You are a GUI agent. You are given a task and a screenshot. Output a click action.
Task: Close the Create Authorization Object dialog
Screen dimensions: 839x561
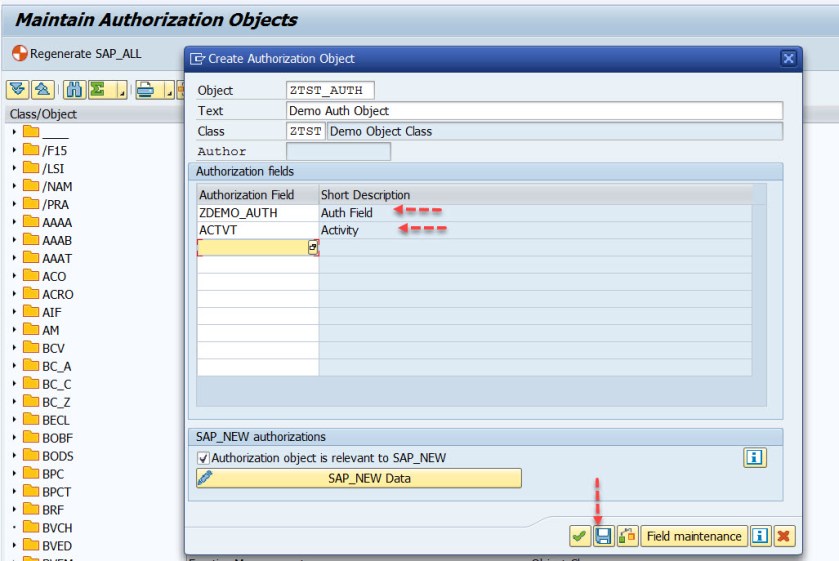click(788, 58)
